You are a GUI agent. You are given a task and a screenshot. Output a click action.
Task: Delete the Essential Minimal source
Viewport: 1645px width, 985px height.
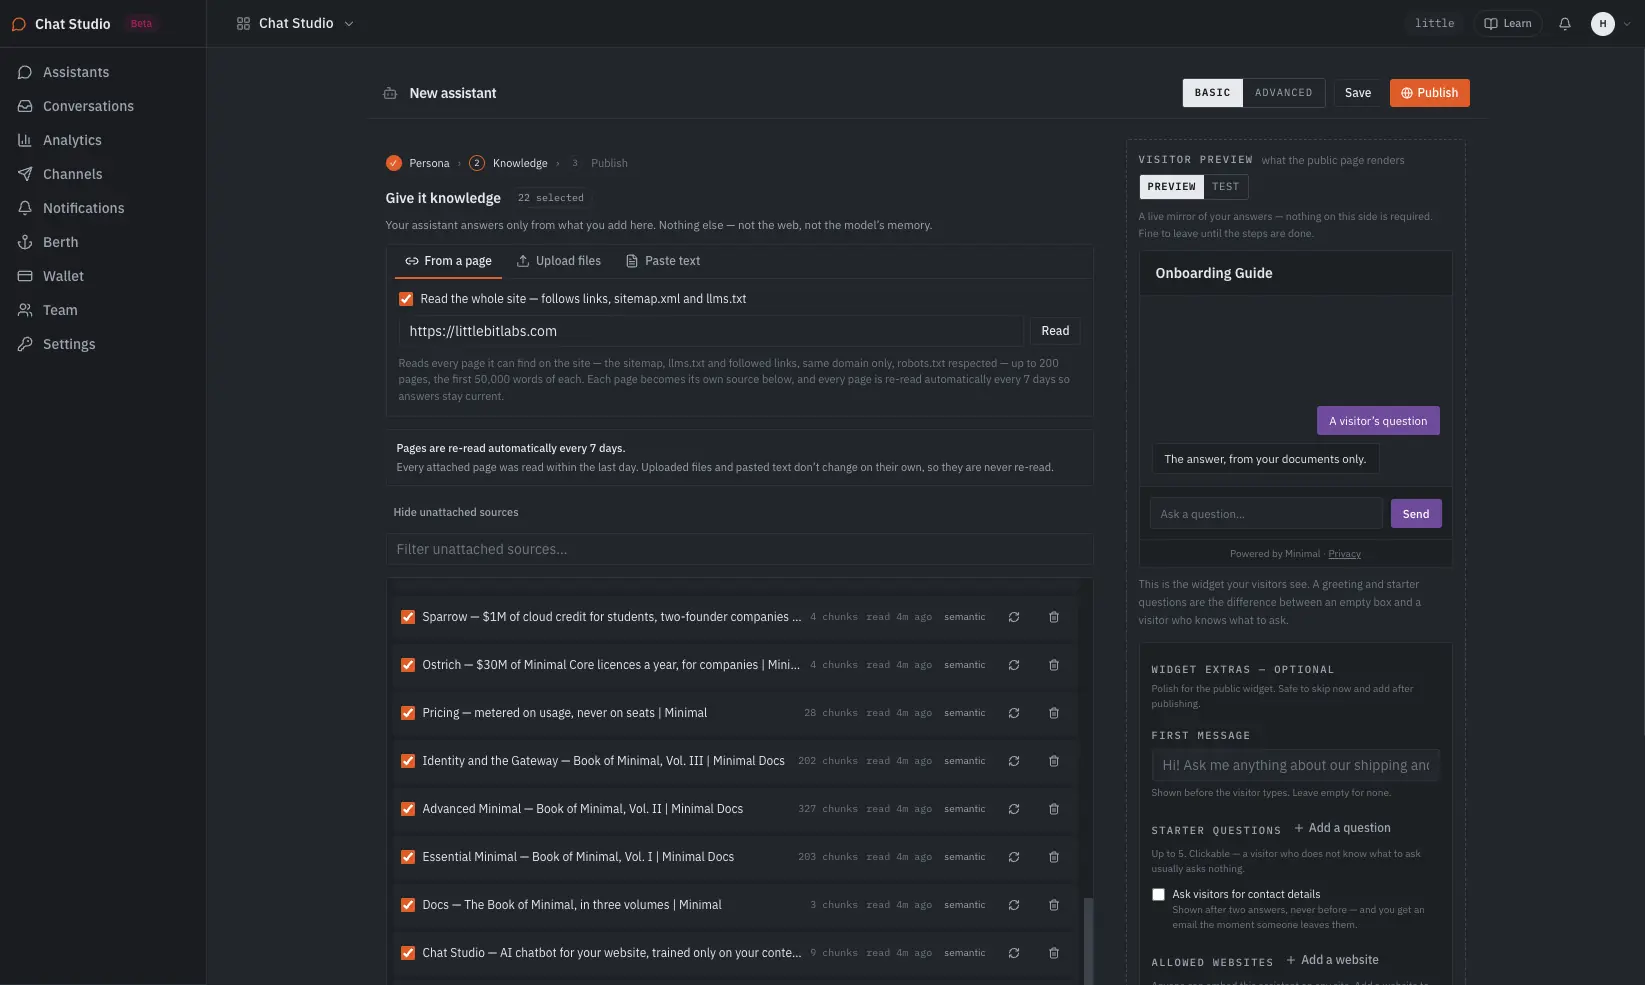tap(1054, 857)
